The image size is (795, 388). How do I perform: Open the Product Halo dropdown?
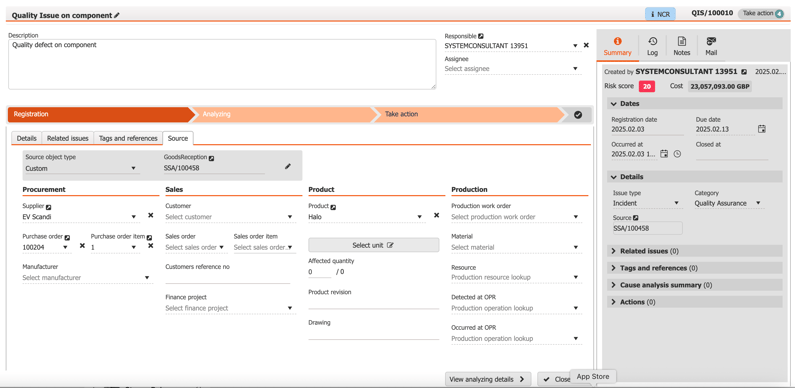[x=419, y=217]
